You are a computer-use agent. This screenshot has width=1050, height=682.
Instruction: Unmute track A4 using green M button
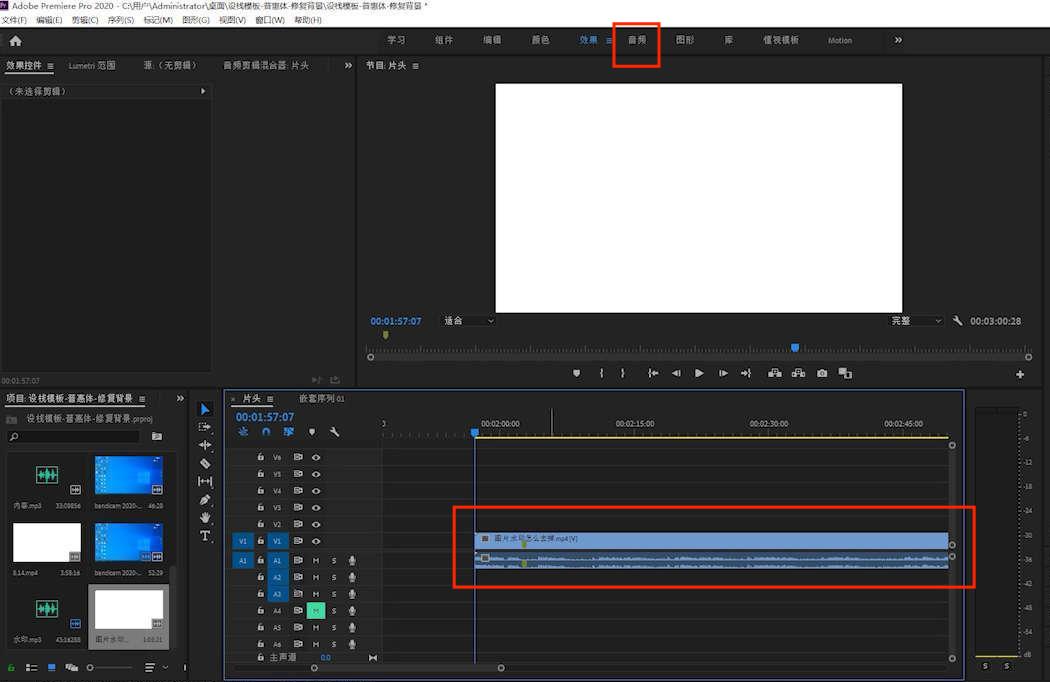pyautogui.click(x=315, y=610)
